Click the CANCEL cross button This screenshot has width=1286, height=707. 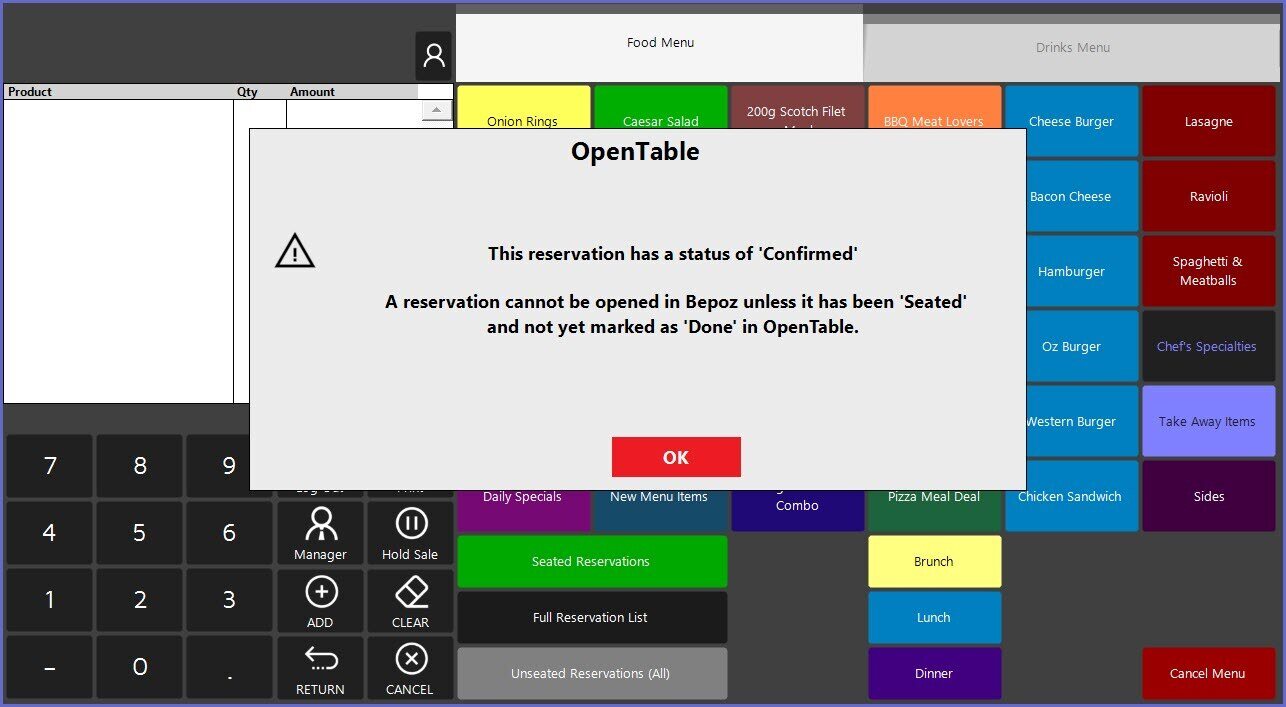pos(410,668)
